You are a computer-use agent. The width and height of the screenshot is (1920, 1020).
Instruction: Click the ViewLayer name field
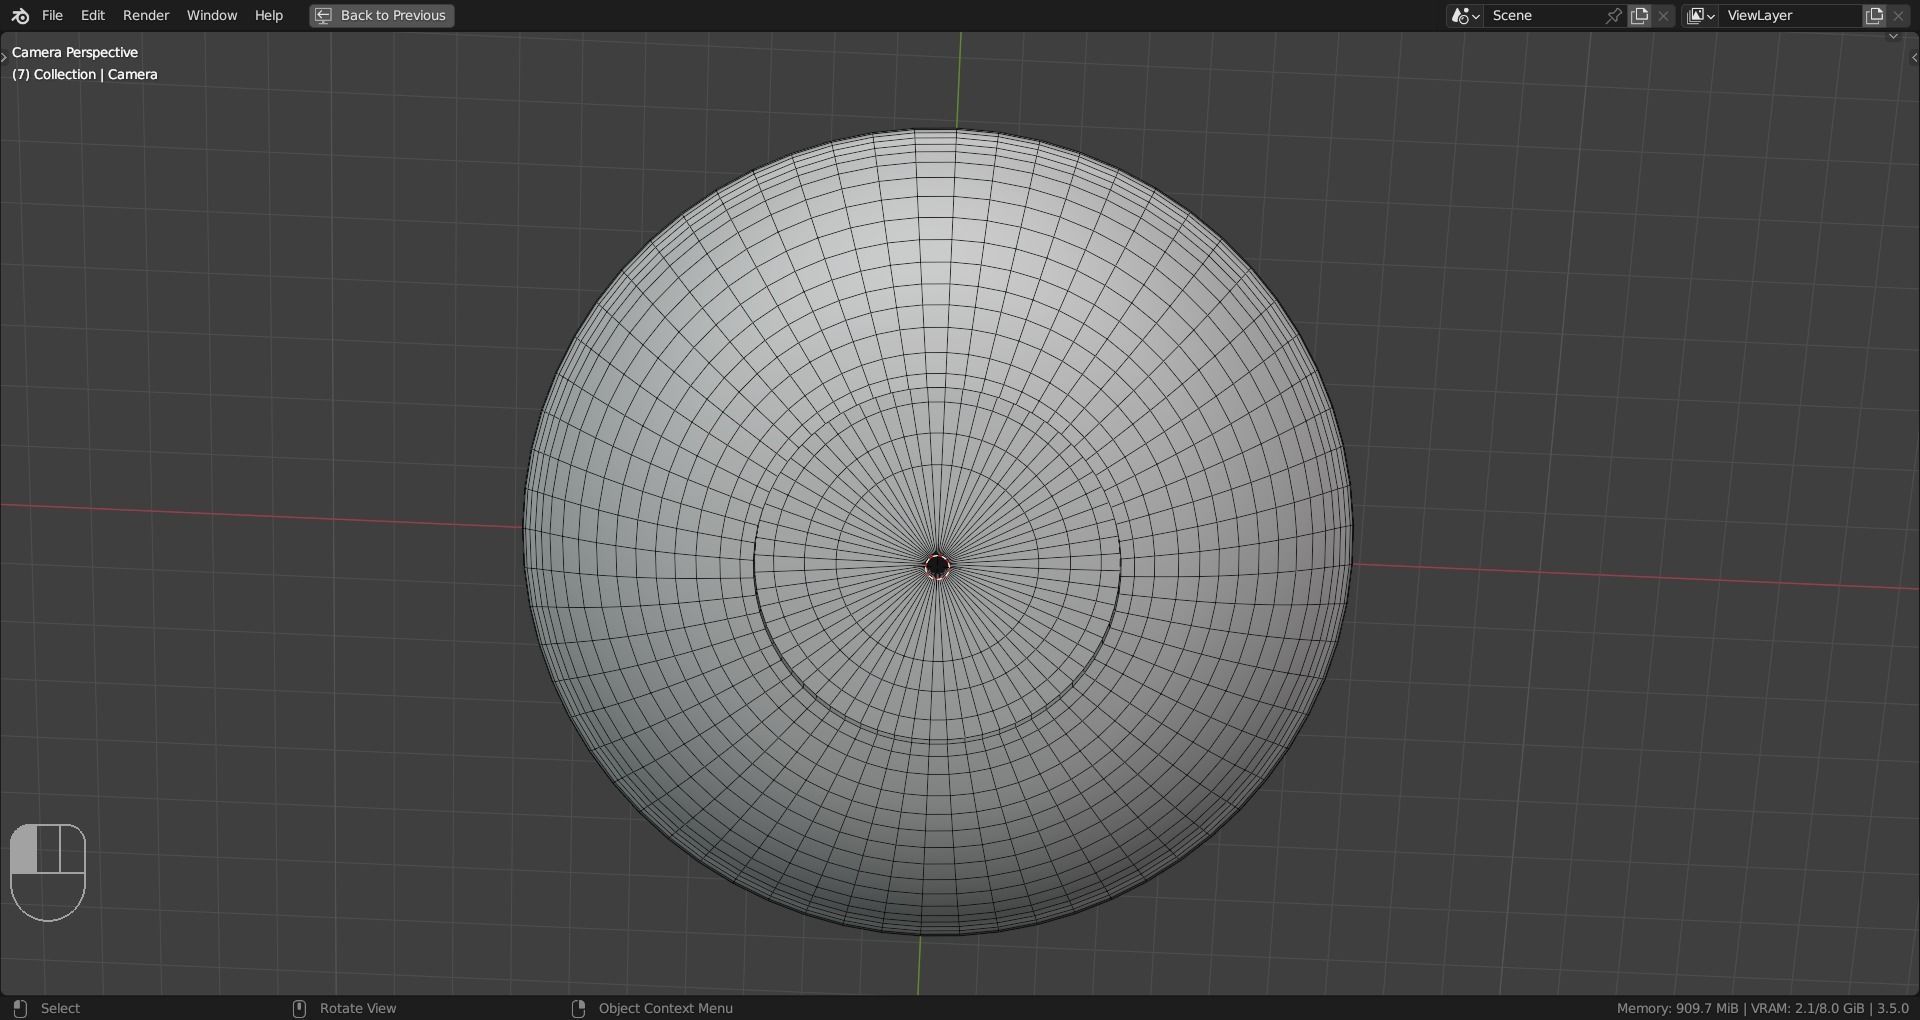[1790, 16]
